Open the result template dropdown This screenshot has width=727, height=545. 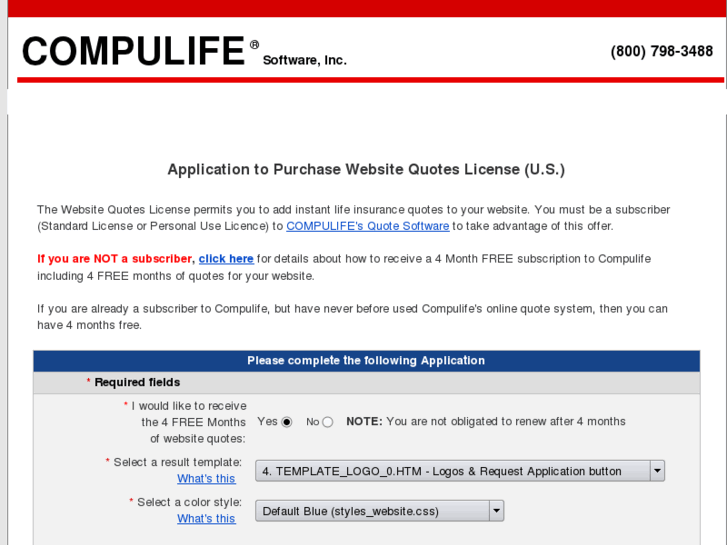pyautogui.click(x=460, y=471)
